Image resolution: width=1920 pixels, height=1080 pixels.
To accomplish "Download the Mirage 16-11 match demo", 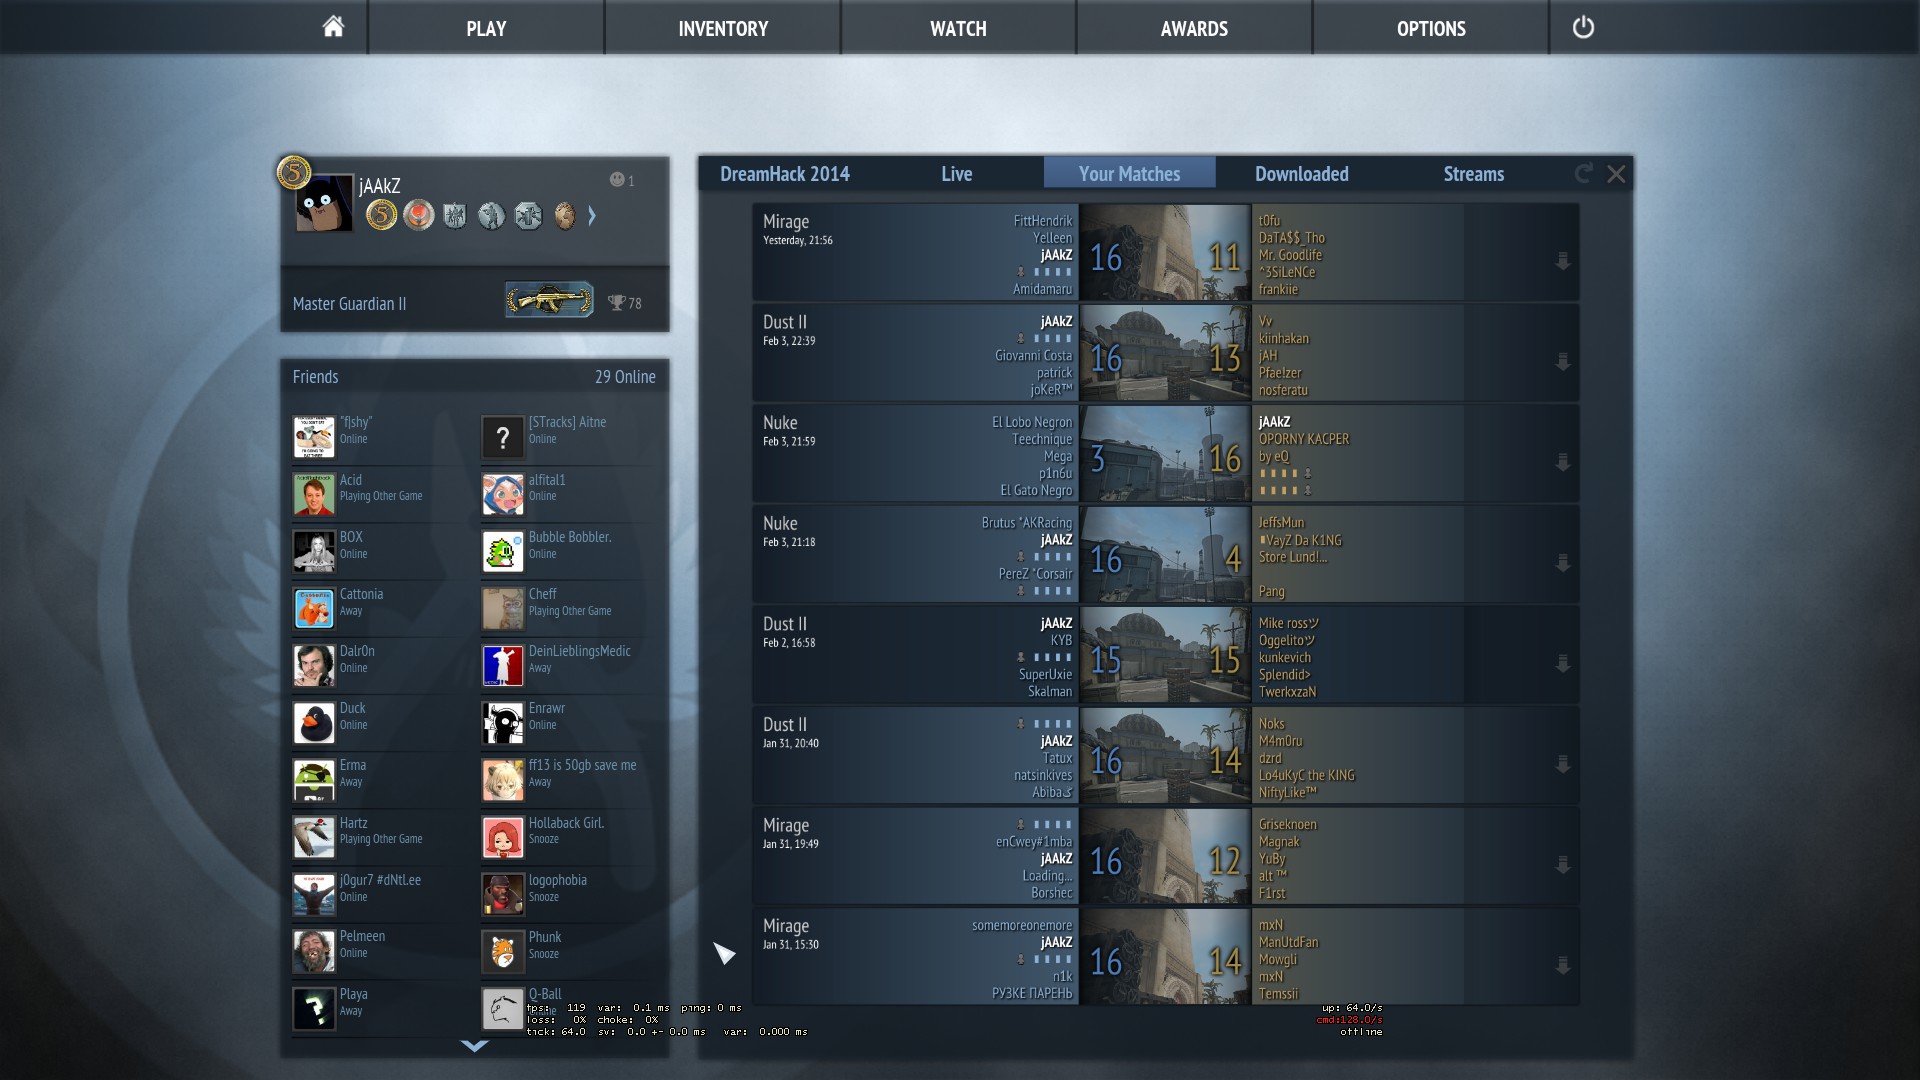I will tap(1563, 261).
